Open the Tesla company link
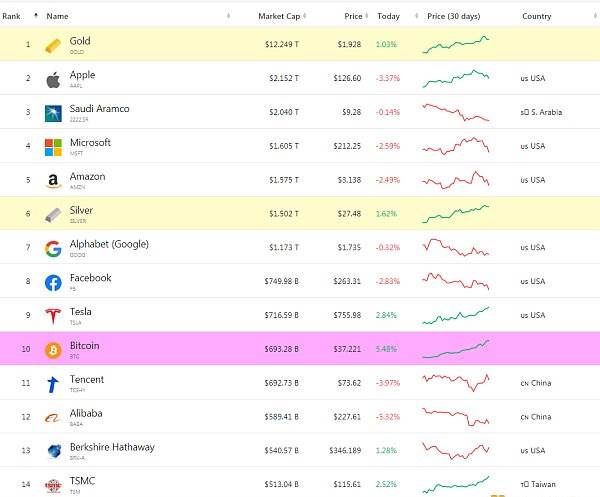The image size is (600, 497). pyautogui.click(x=80, y=311)
